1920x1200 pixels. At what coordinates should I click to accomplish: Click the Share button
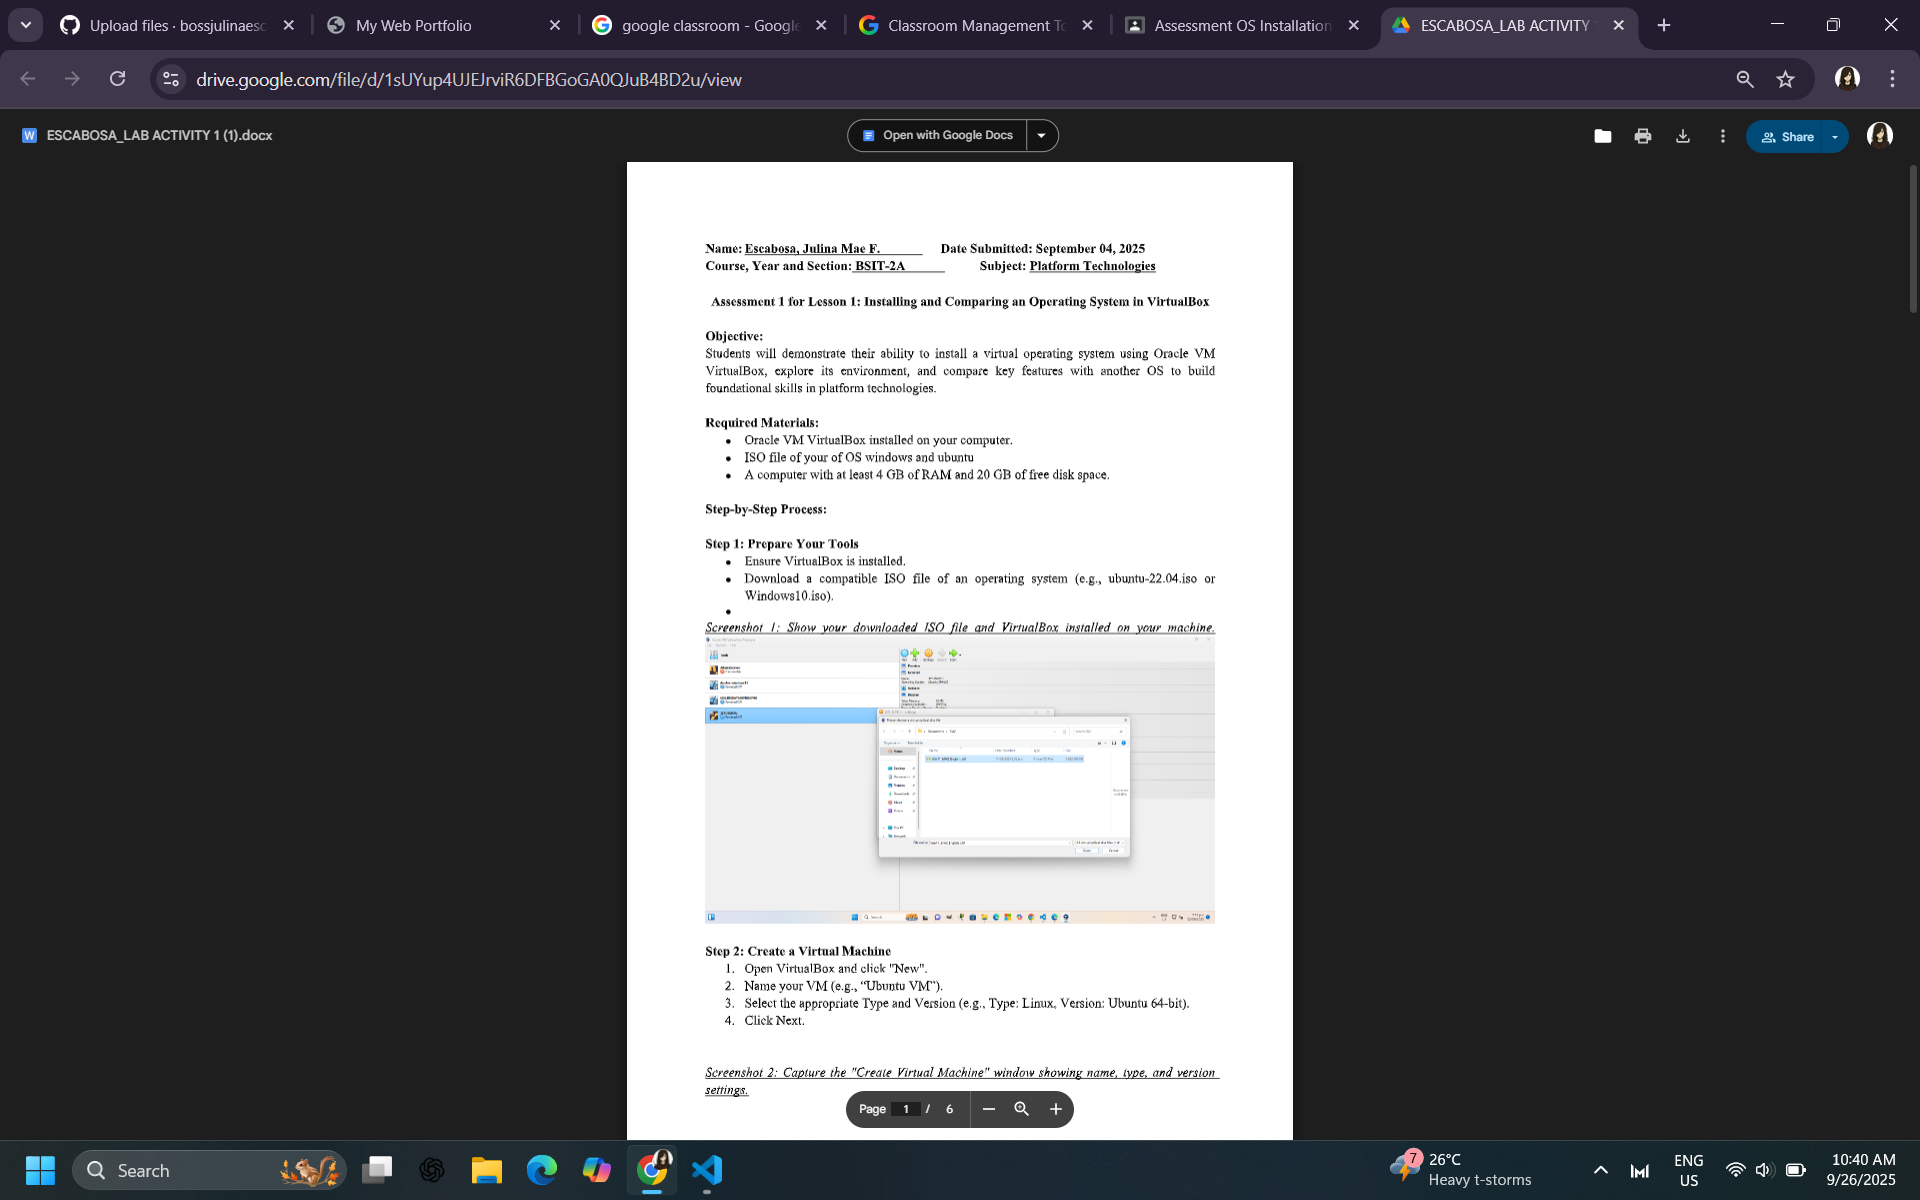(x=1787, y=137)
